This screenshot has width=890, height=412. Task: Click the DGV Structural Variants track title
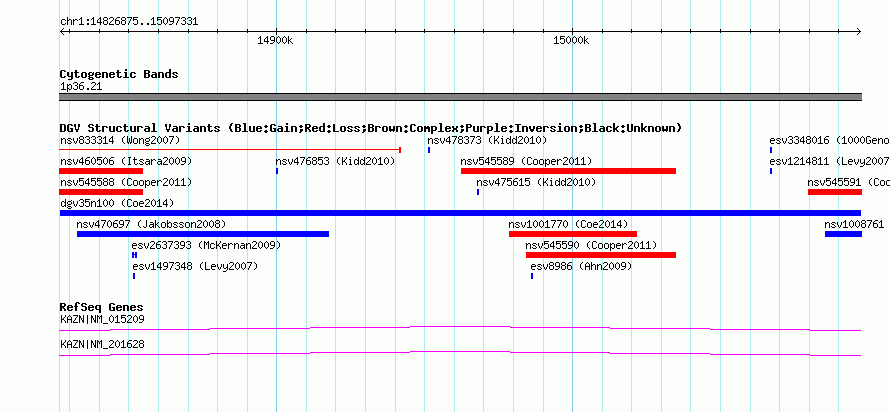pyautogui.click(x=371, y=128)
